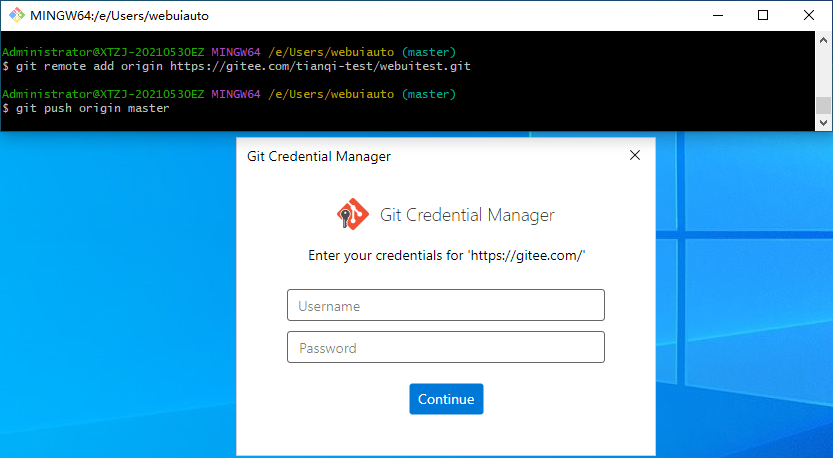The height and width of the screenshot is (458, 833).
Task: Close the Git Credential Manager dialog
Action: click(x=635, y=155)
